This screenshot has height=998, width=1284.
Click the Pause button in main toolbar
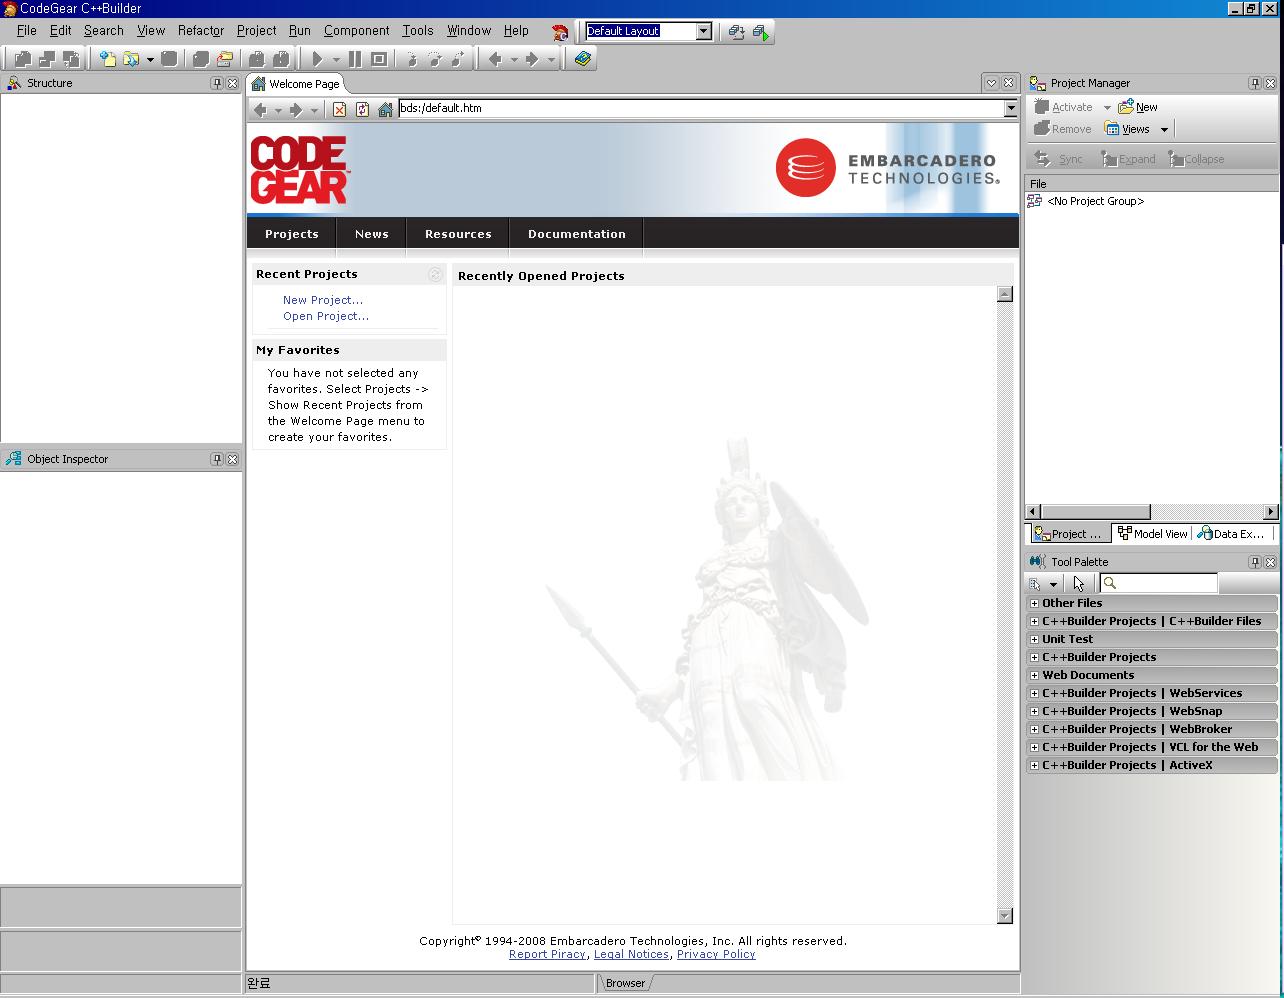[354, 59]
